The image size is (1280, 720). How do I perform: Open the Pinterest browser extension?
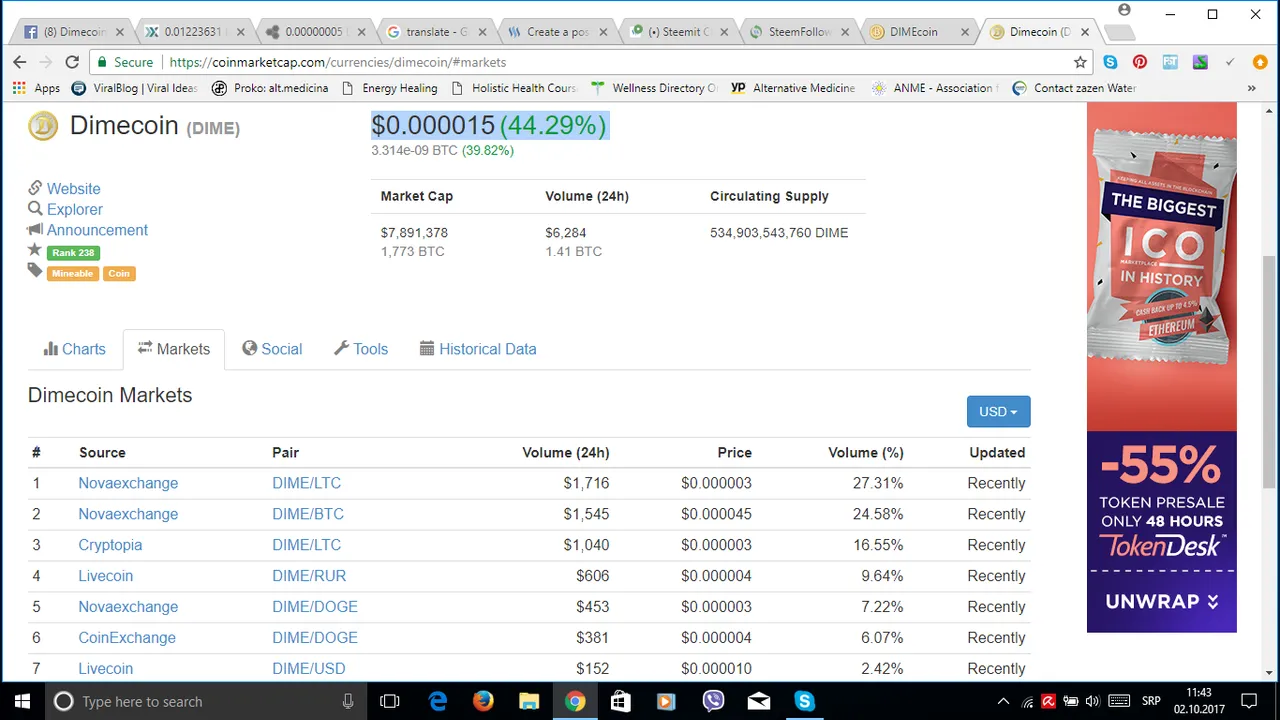[1140, 62]
